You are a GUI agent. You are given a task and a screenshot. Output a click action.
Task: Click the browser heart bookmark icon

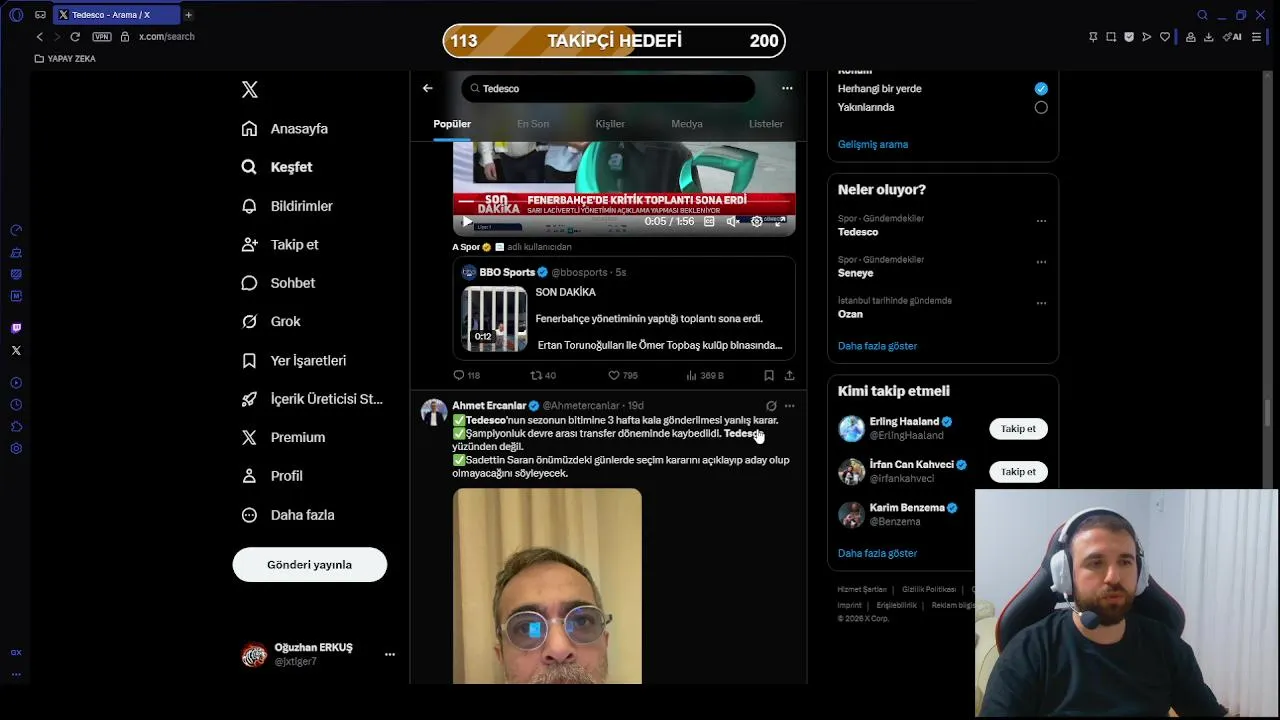(x=1165, y=37)
